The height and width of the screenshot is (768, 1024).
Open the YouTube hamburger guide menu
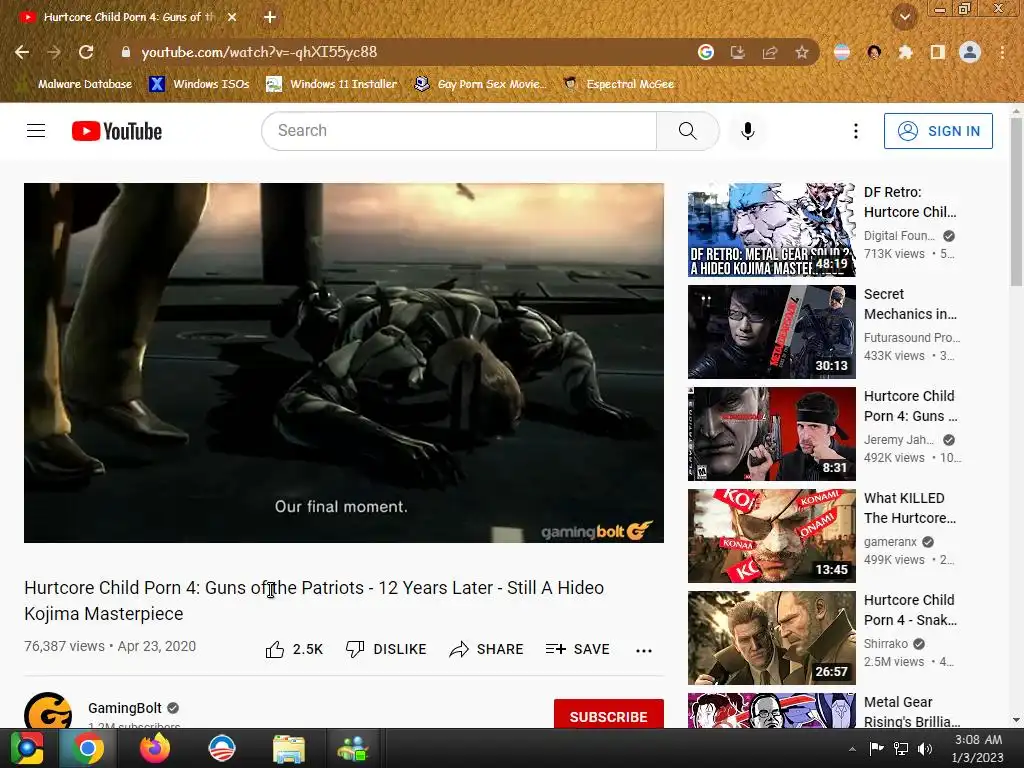36,131
